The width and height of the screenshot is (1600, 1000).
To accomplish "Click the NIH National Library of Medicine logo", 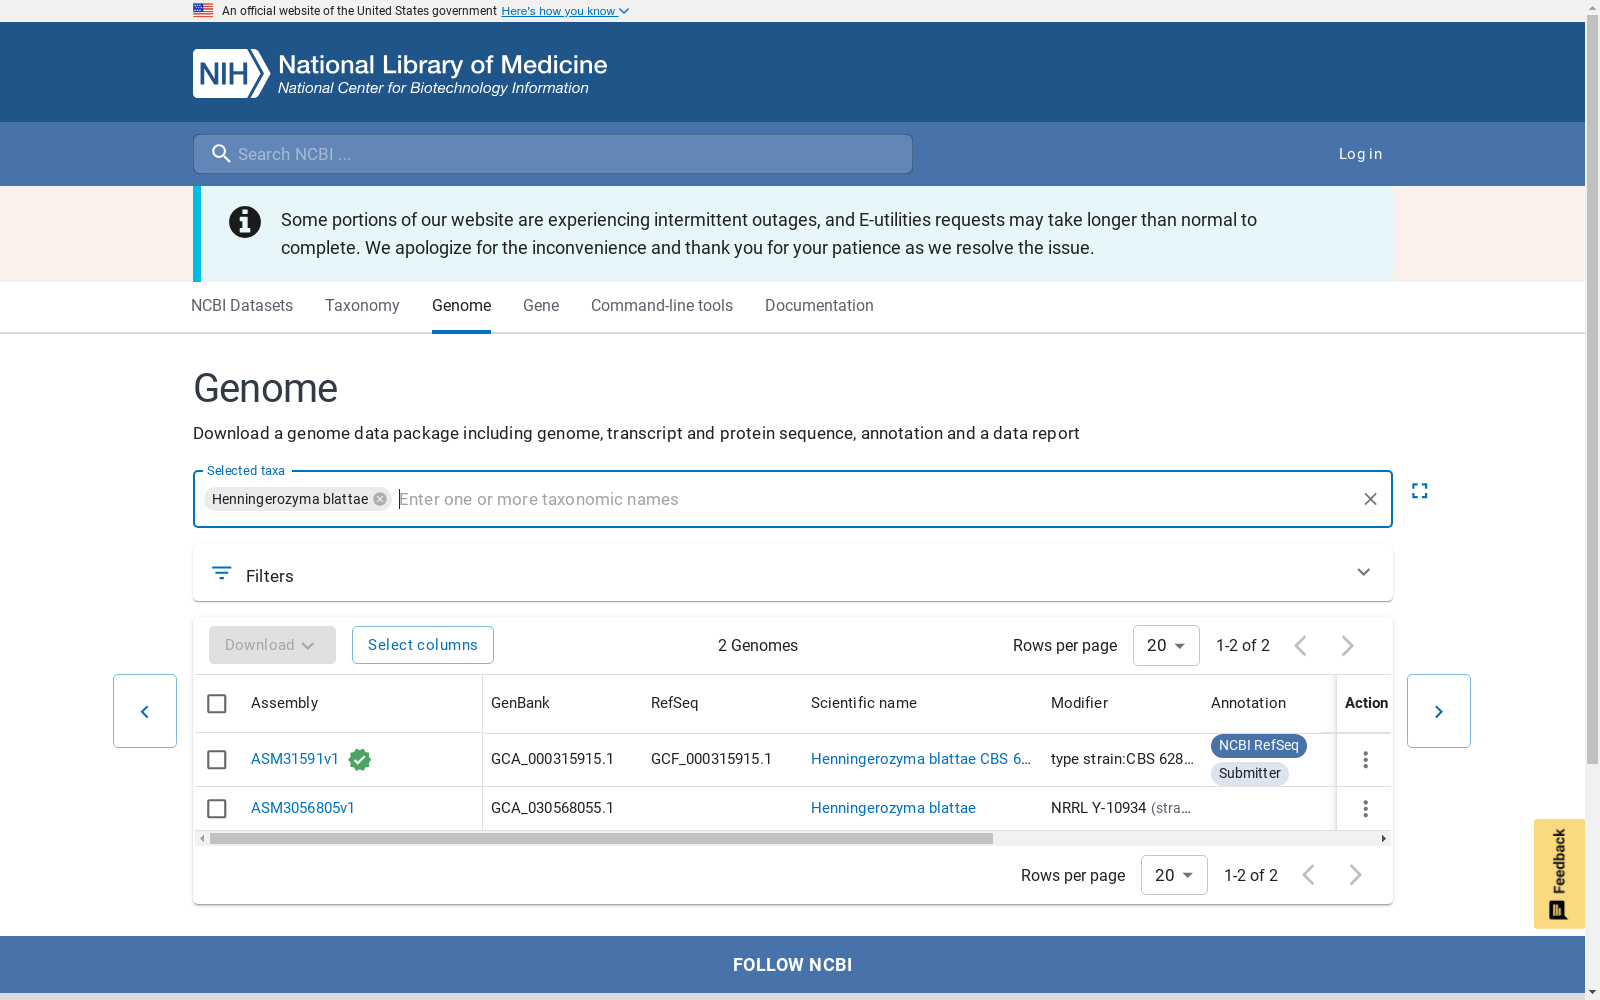I will [x=400, y=73].
